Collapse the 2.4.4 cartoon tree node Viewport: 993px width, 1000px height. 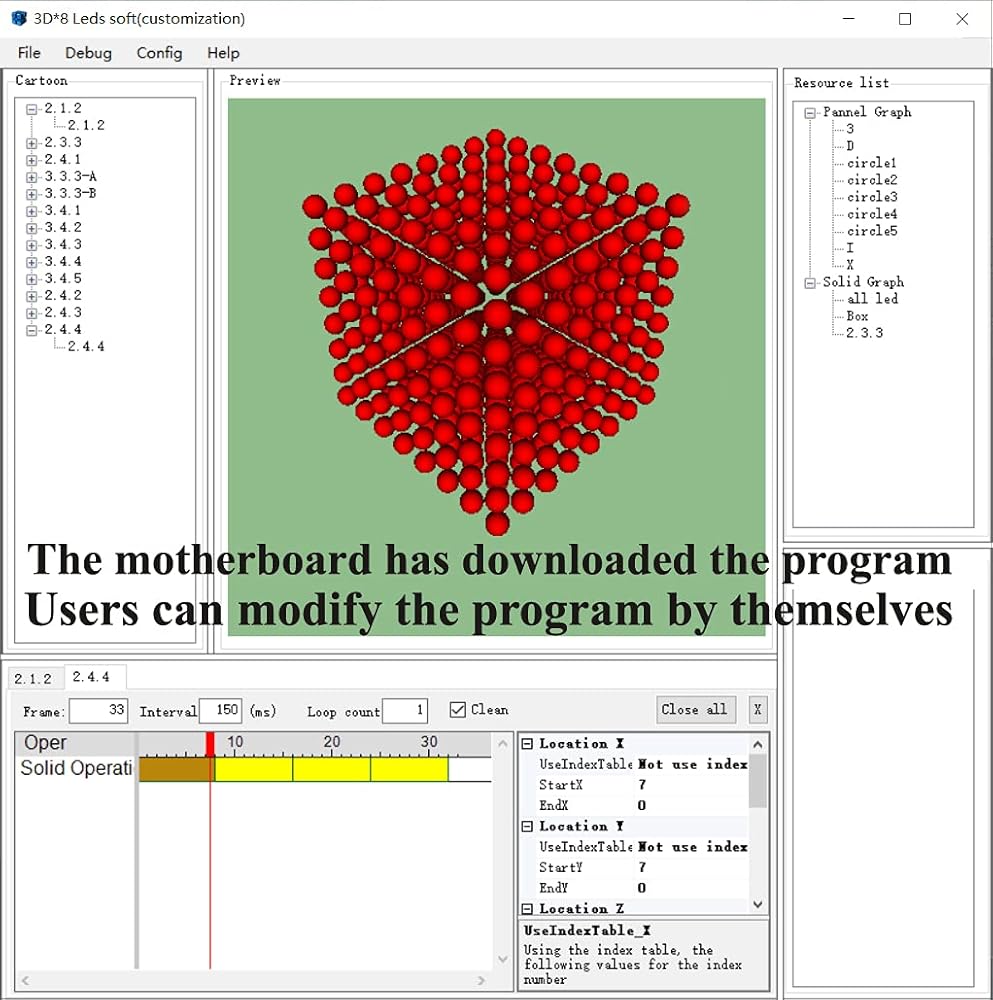(31, 330)
